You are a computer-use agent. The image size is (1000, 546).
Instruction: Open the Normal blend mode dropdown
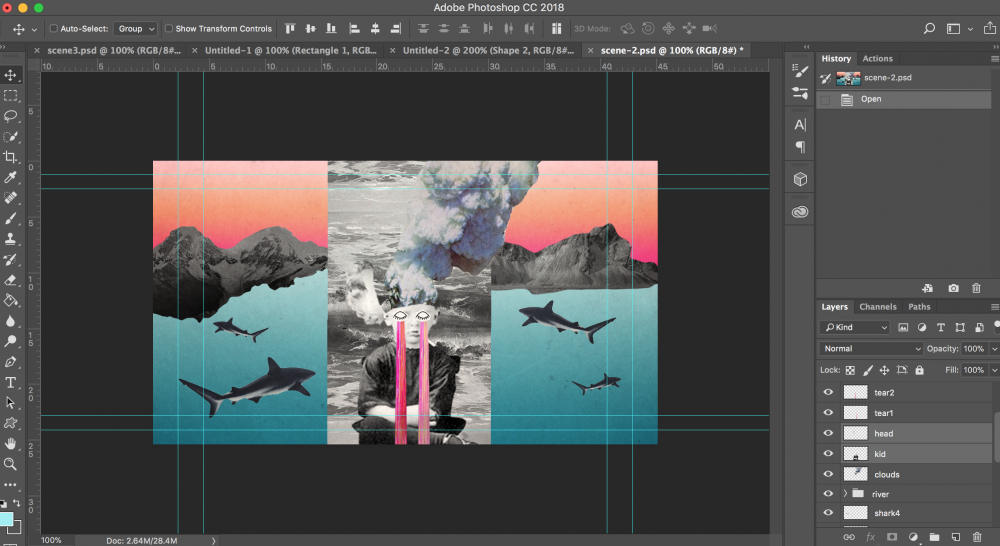pos(871,348)
